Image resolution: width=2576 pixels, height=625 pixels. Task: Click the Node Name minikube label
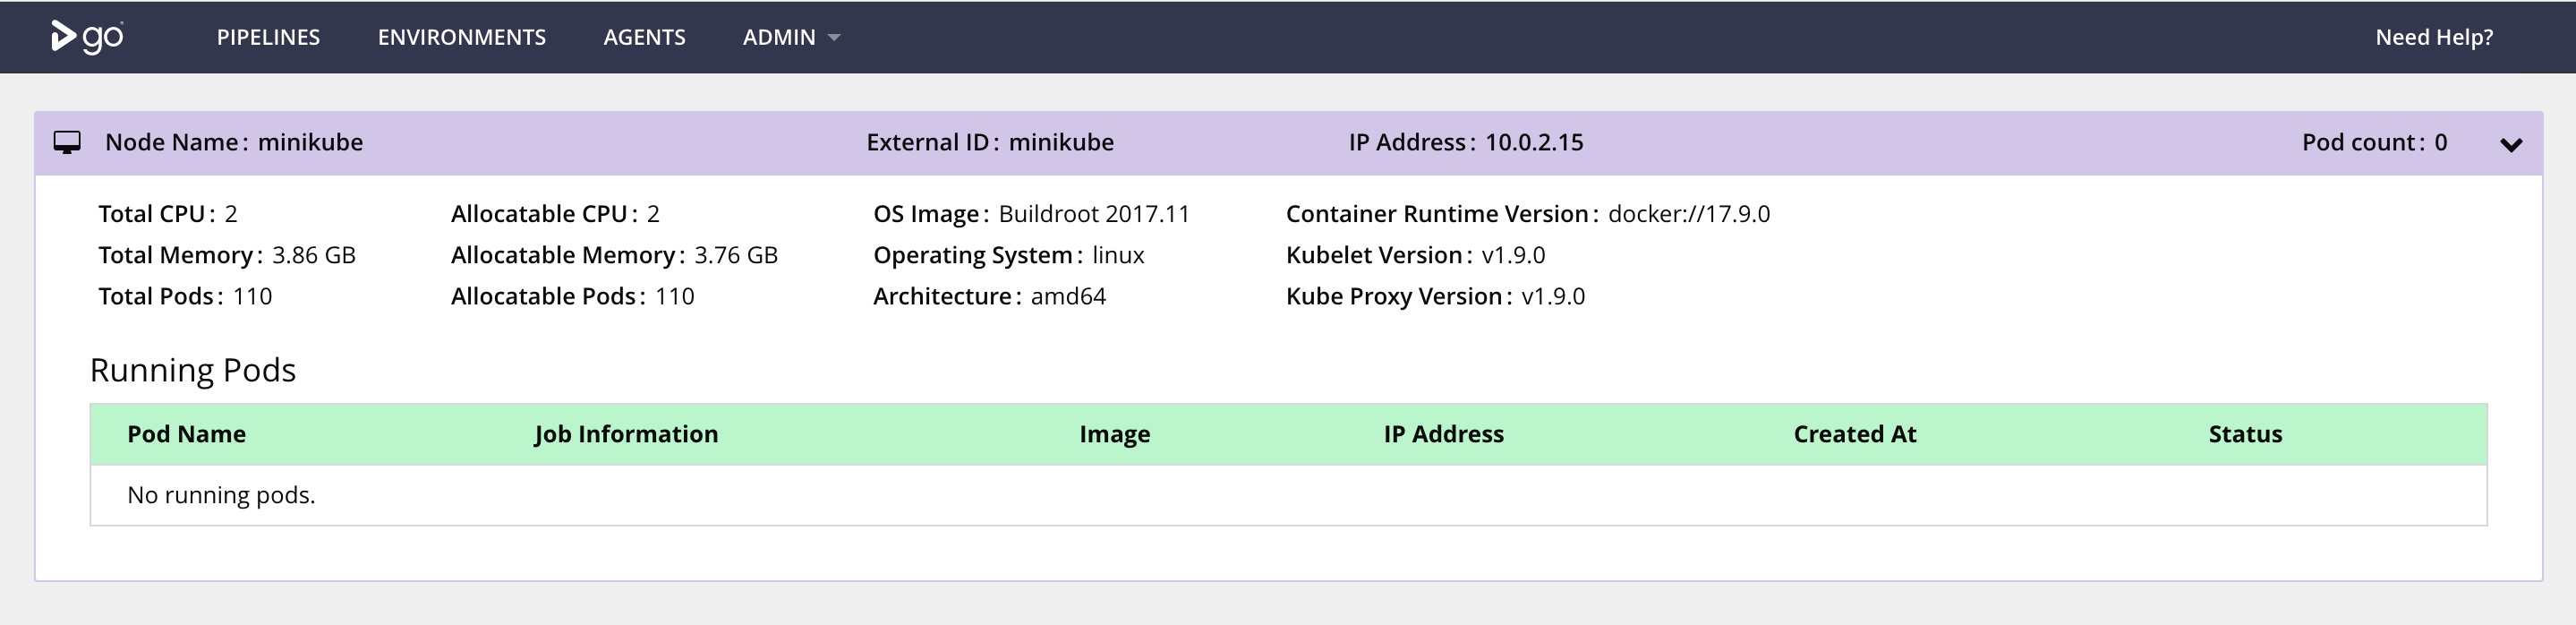click(234, 142)
